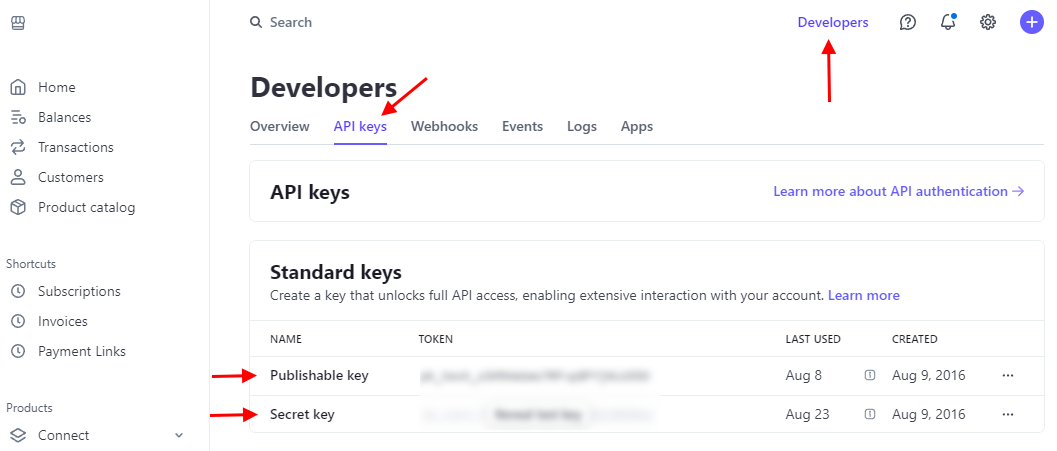Click the clock icon beside Payment Links
This screenshot has height=451, width=1057.
18,351
